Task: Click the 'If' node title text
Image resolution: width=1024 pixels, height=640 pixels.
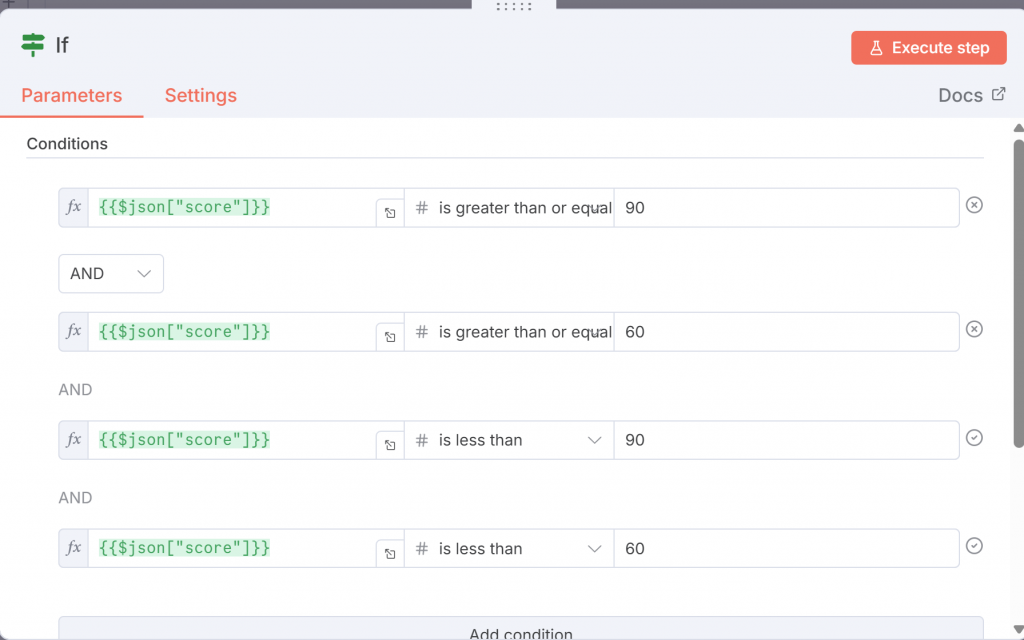Action: point(62,45)
